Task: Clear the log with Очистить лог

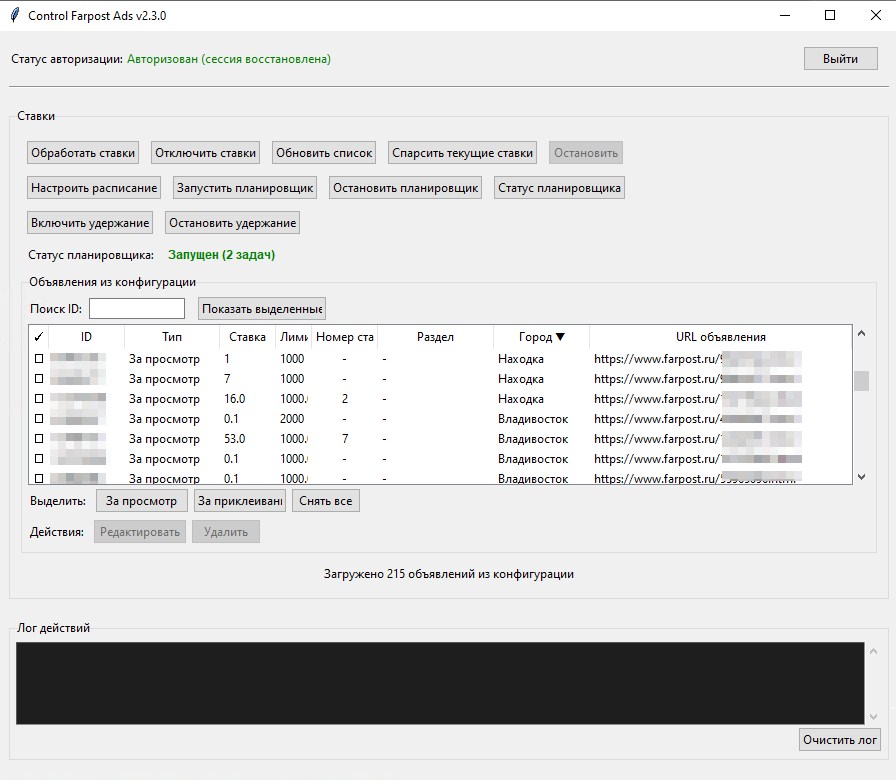Action: pyautogui.click(x=840, y=740)
